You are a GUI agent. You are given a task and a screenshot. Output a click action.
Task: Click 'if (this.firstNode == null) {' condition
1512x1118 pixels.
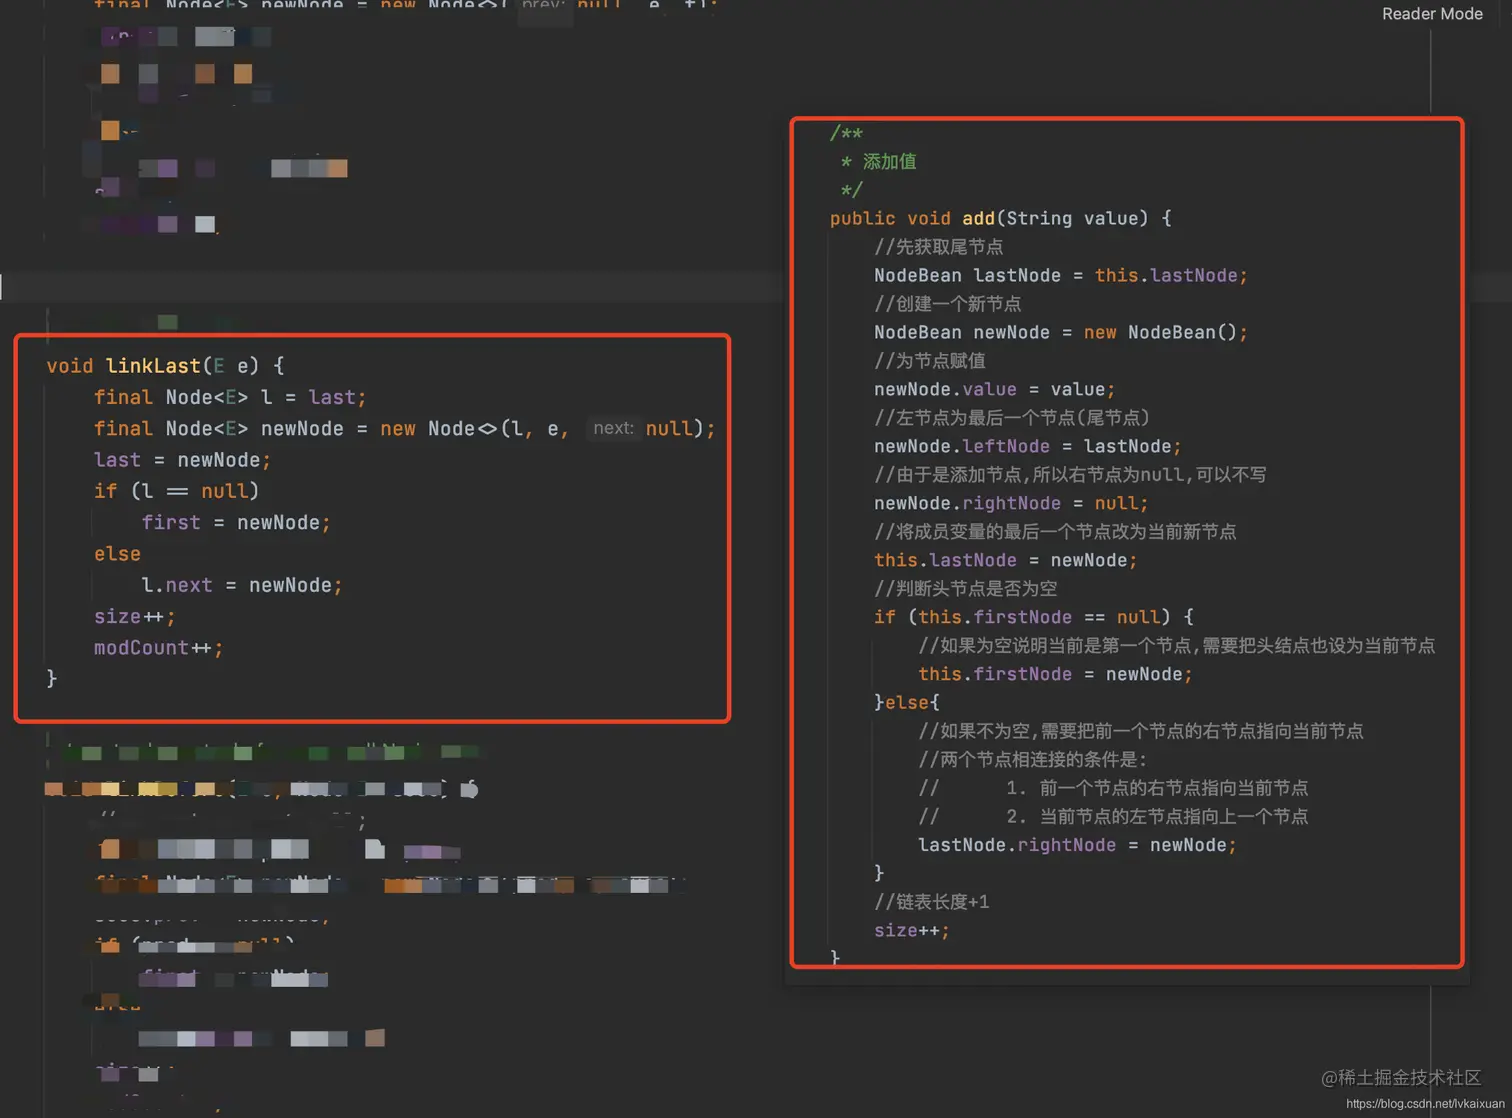tap(1034, 617)
